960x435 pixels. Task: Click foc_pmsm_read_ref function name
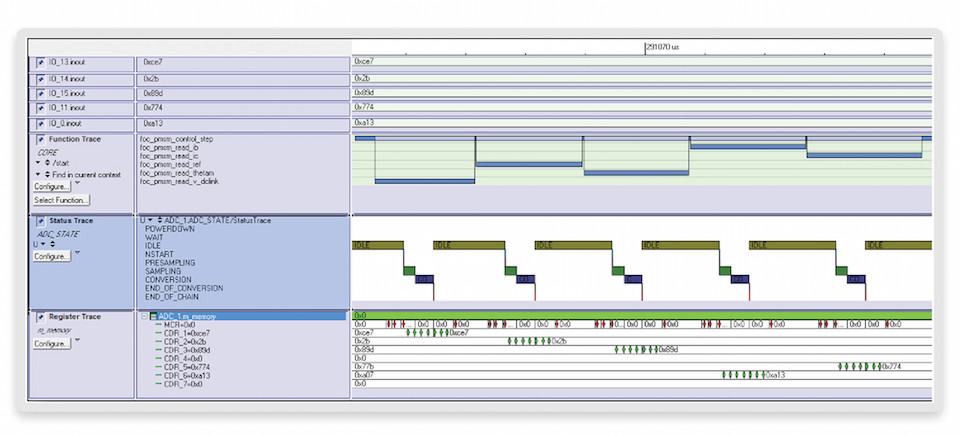pyautogui.click(x=170, y=165)
